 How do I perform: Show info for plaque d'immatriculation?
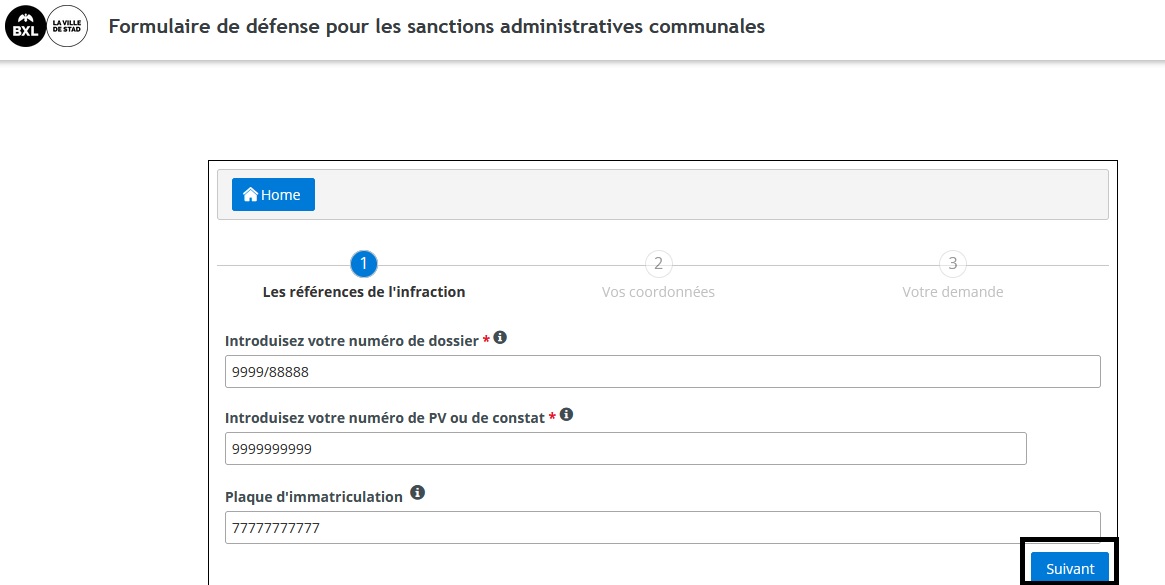pyautogui.click(x=418, y=493)
